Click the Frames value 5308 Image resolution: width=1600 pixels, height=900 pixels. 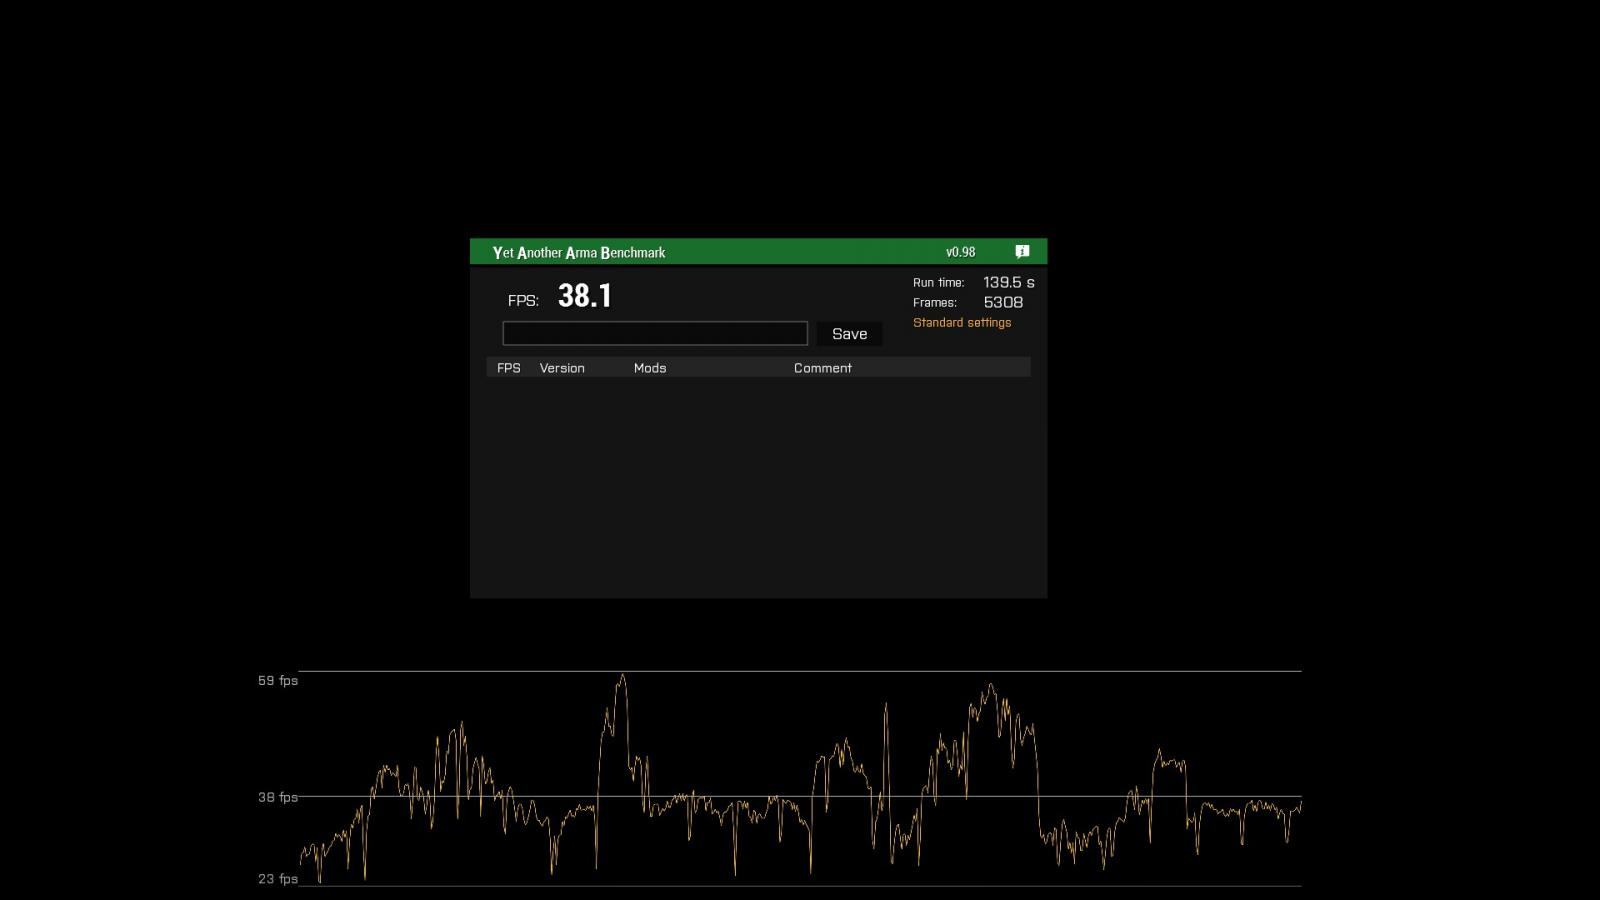pyautogui.click(x=1003, y=302)
